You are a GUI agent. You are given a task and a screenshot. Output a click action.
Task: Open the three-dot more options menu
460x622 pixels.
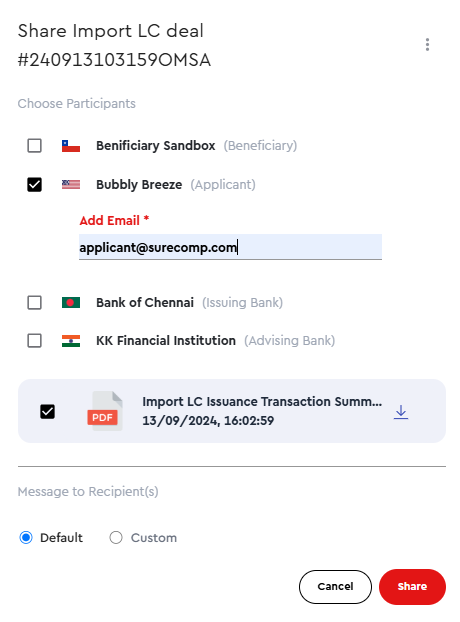click(427, 44)
